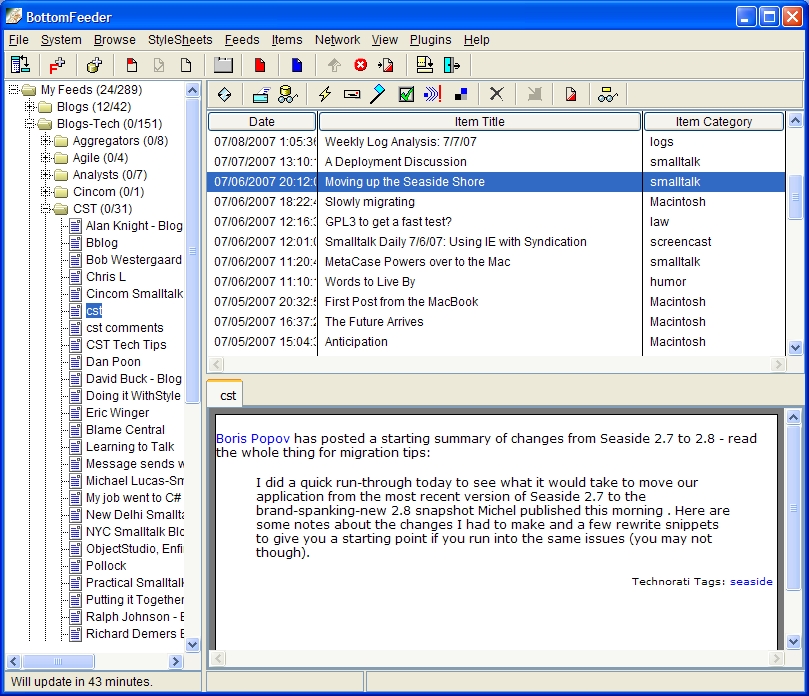The width and height of the screenshot is (809, 696).
Task: Click the database with glasses icon
Action: click(287, 94)
